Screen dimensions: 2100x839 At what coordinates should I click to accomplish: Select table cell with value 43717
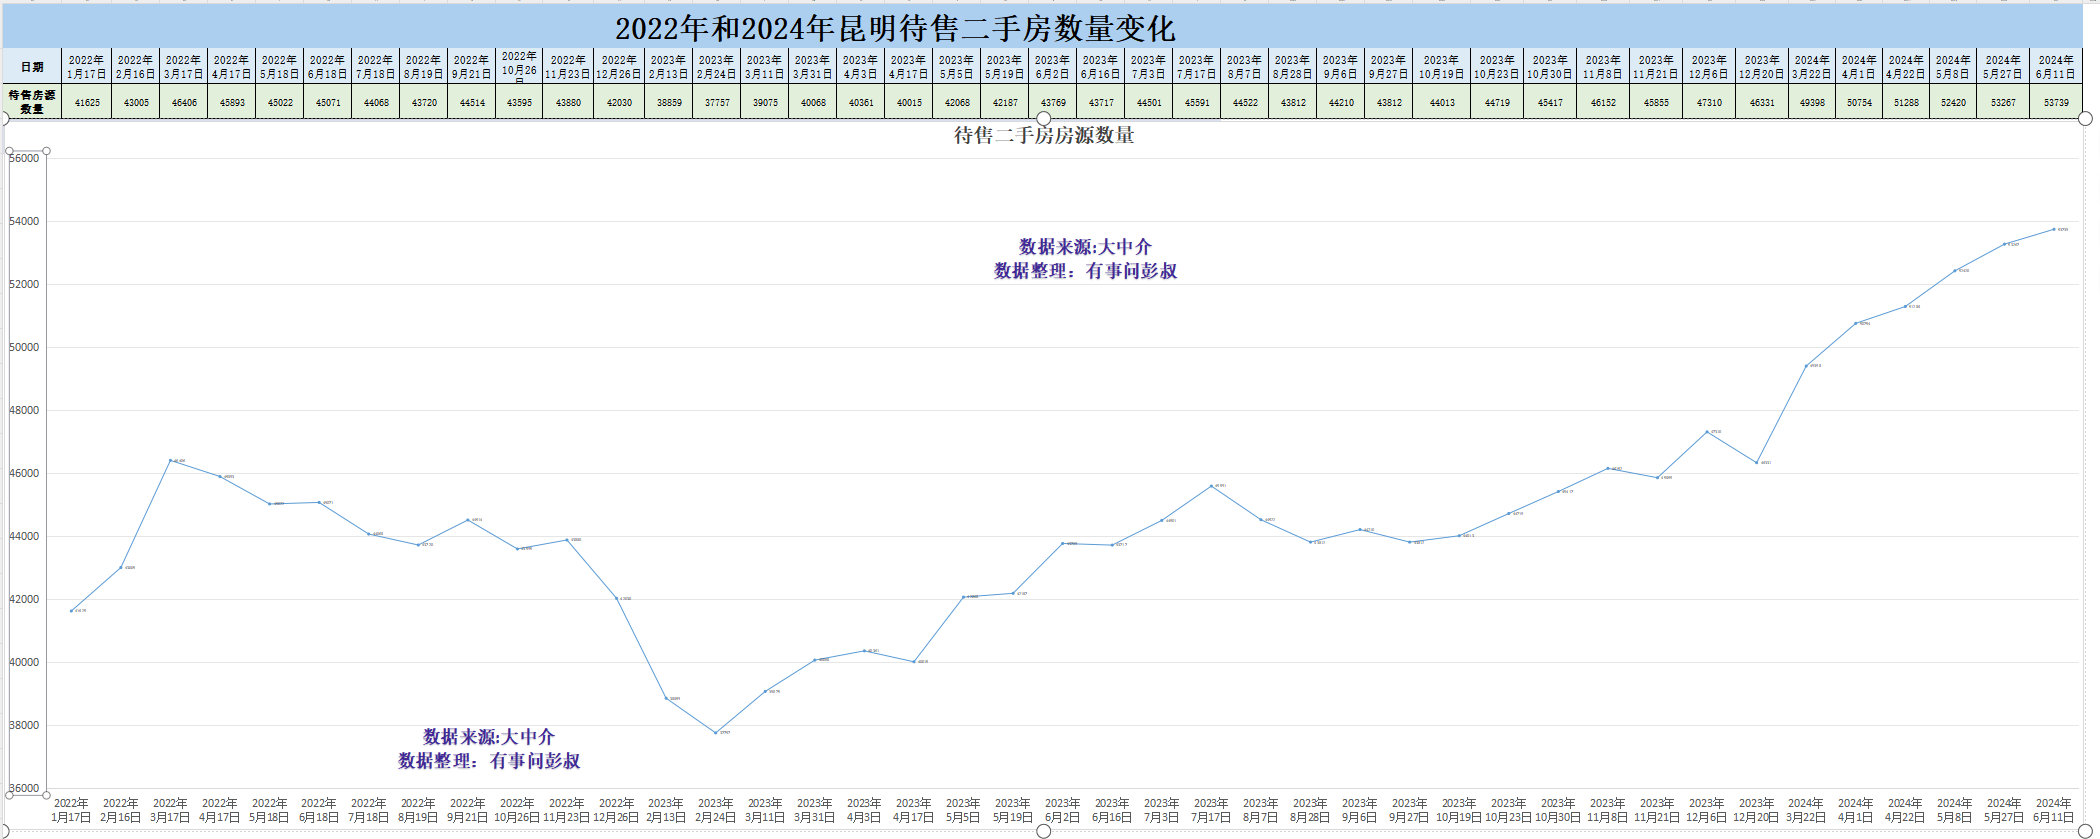[1101, 102]
